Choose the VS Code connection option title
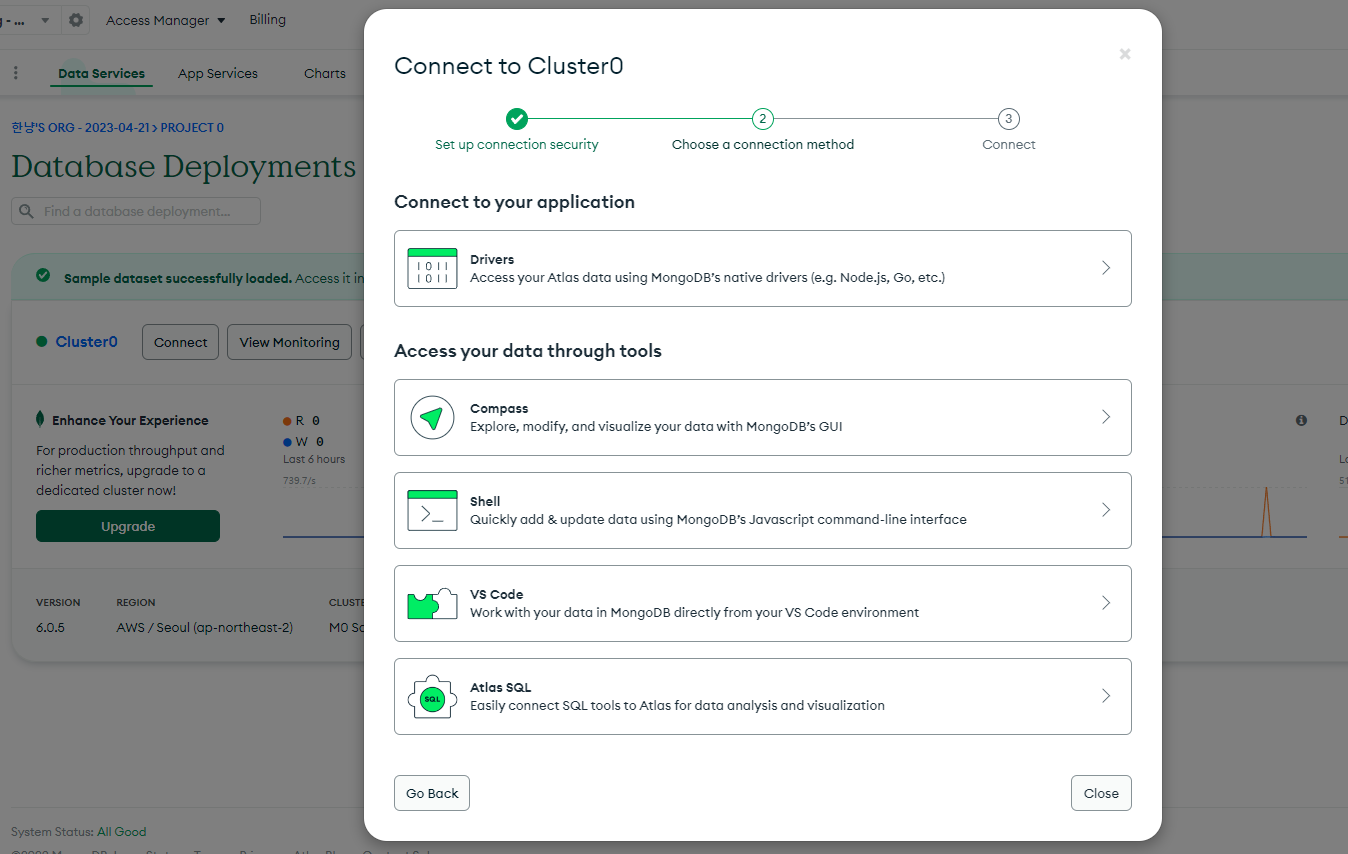This screenshot has height=854, width=1348. click(x=497, y=594)
